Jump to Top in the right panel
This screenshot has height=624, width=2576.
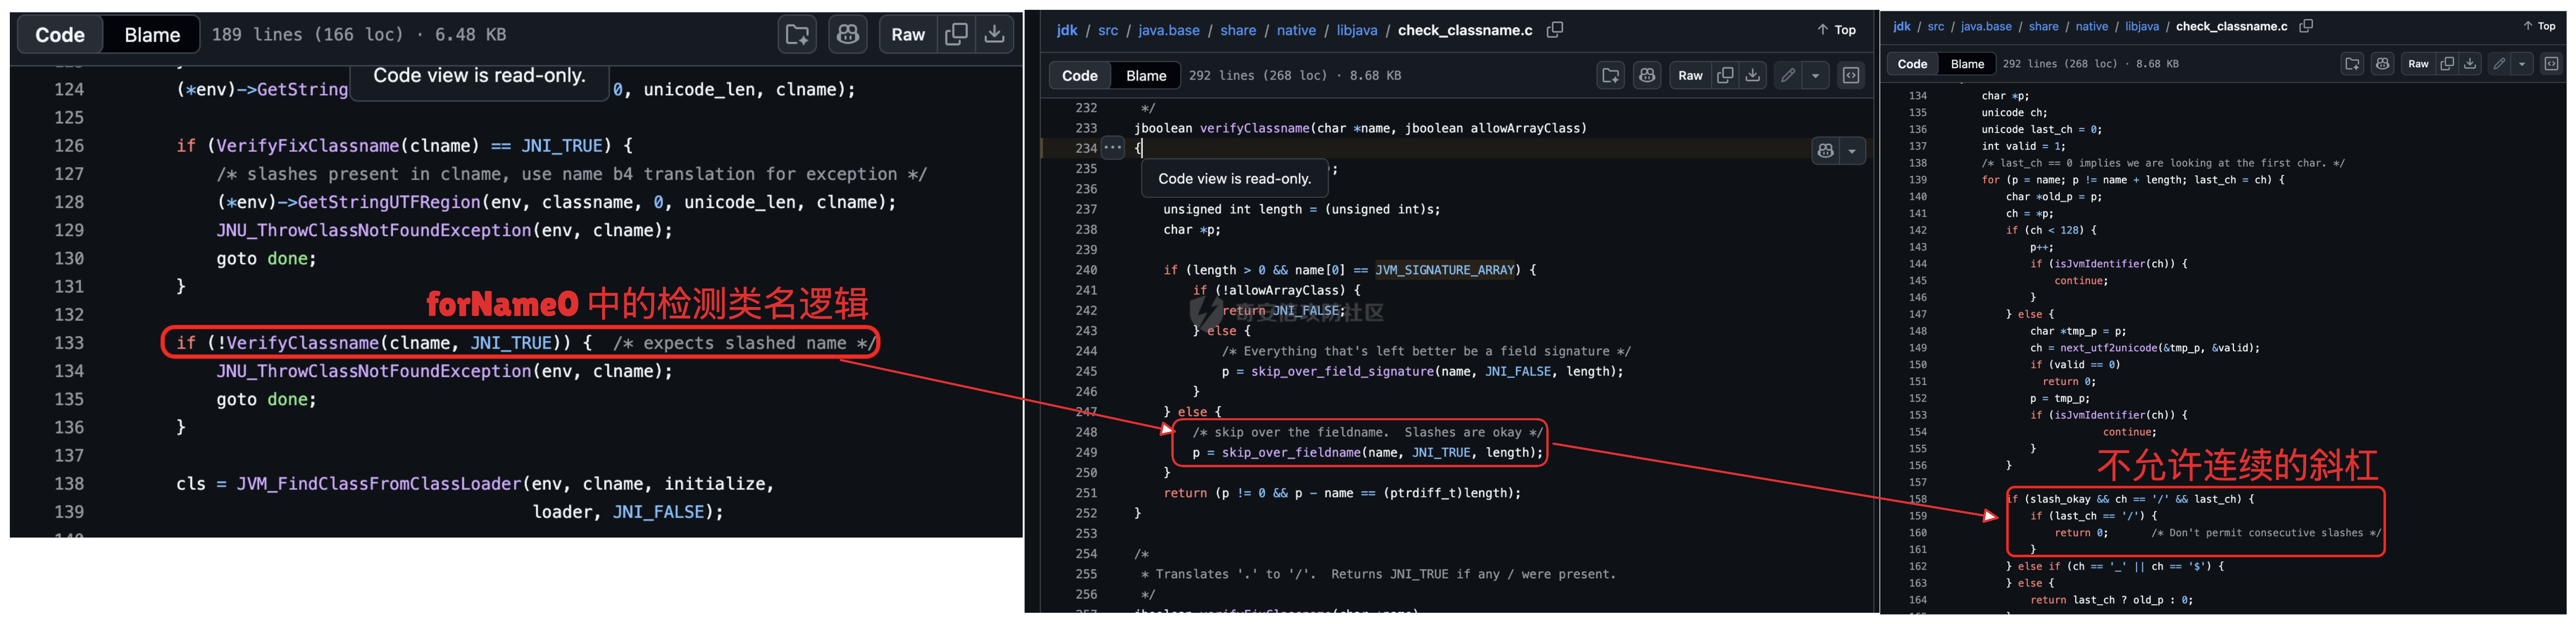[x=2539, y=26]
